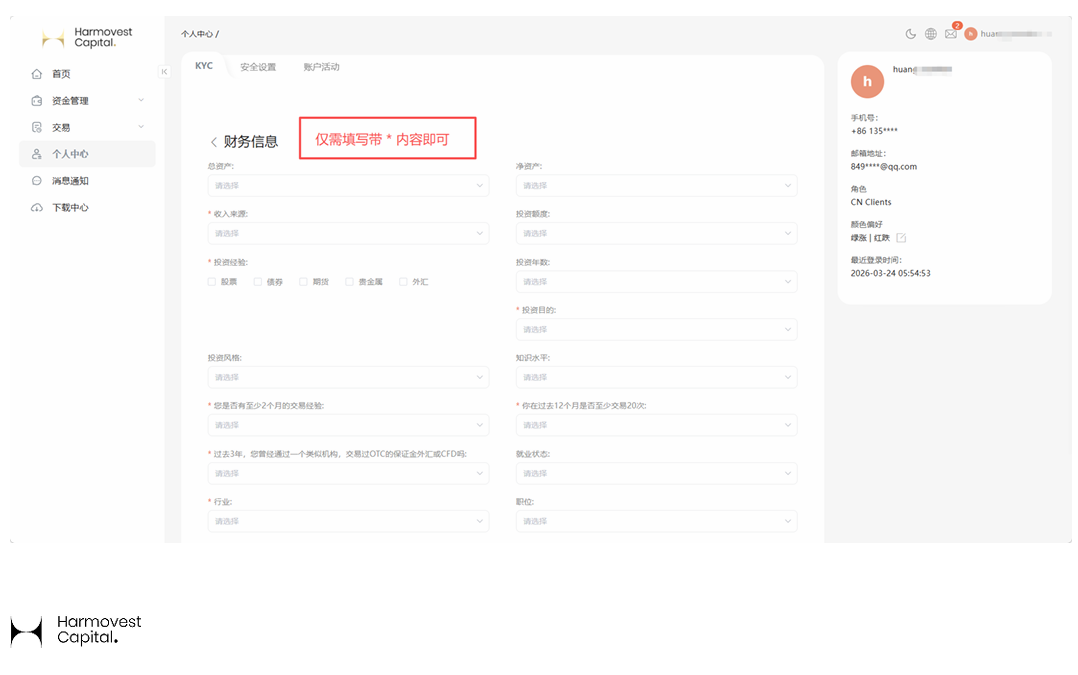Collapse the sidebar with the fold icon

(164, 71)
